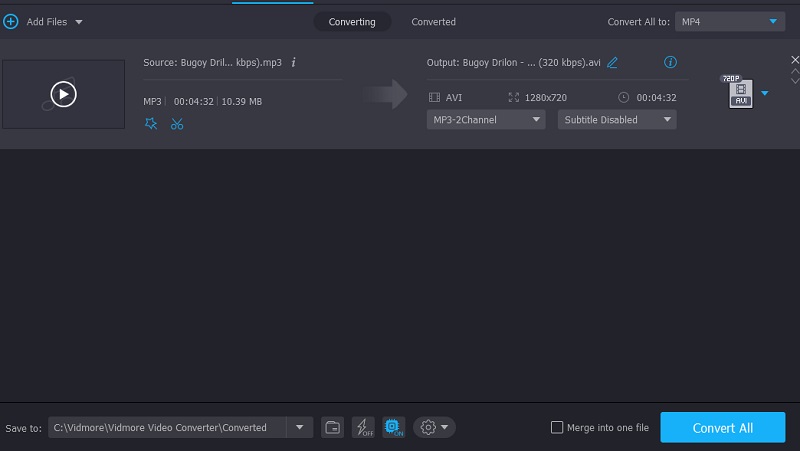Expand the Save to path dropdown
Image resolution: width=800 pixels, height=451 pixels.
click(x=299, y=427)
